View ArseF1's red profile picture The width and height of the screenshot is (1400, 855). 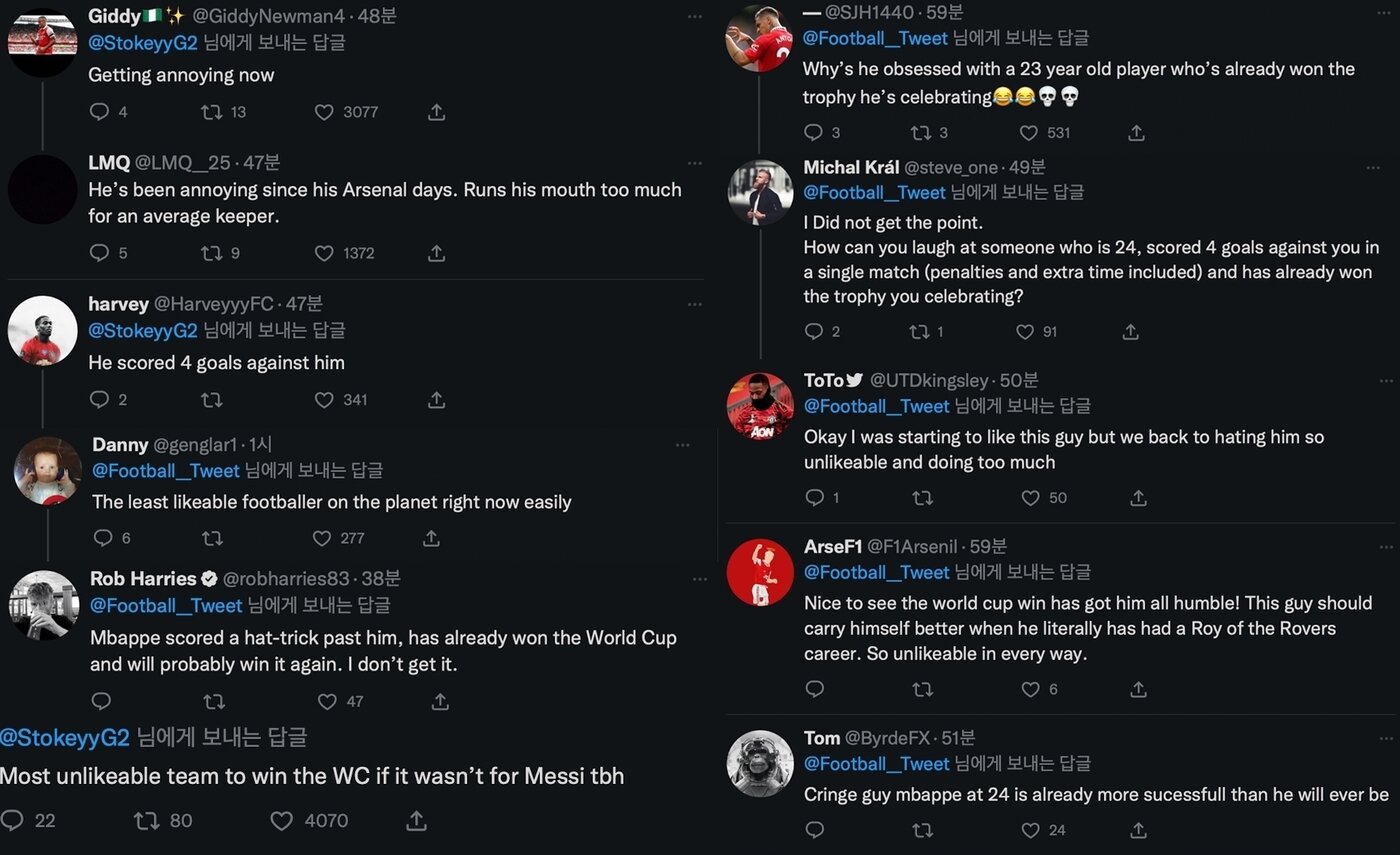(x=760, y=572)
